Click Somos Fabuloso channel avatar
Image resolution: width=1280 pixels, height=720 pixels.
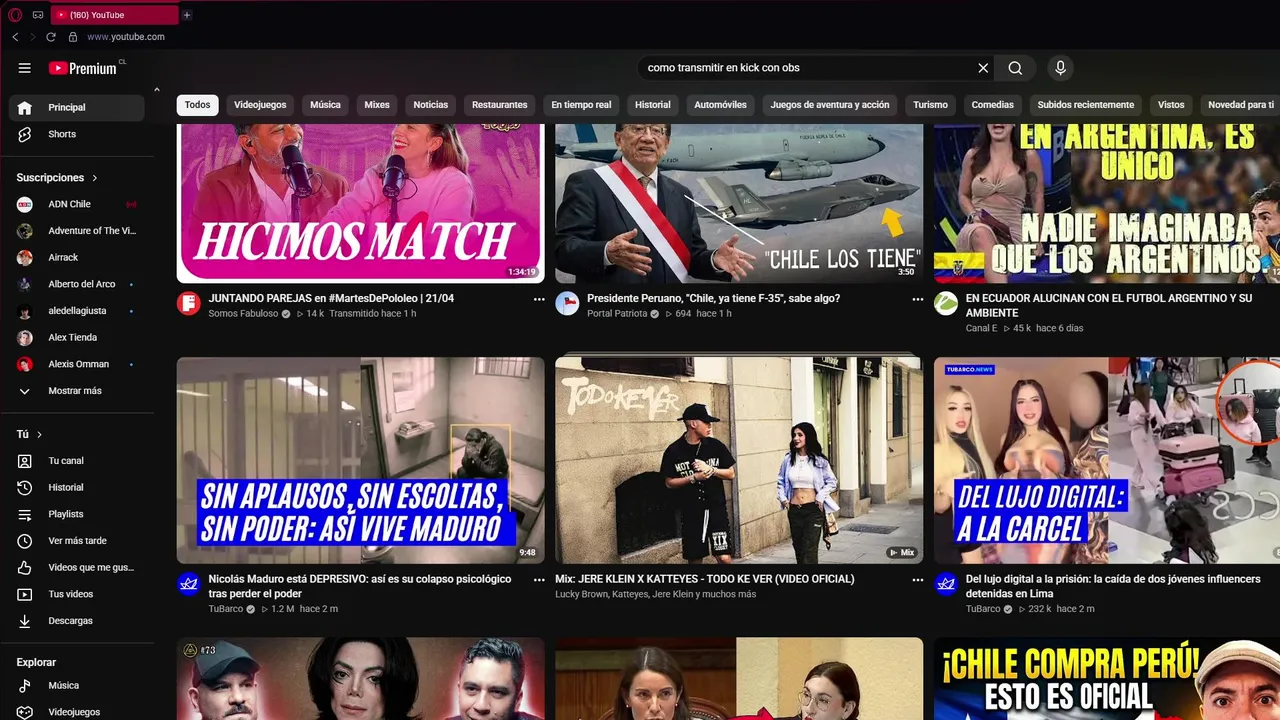189,303
